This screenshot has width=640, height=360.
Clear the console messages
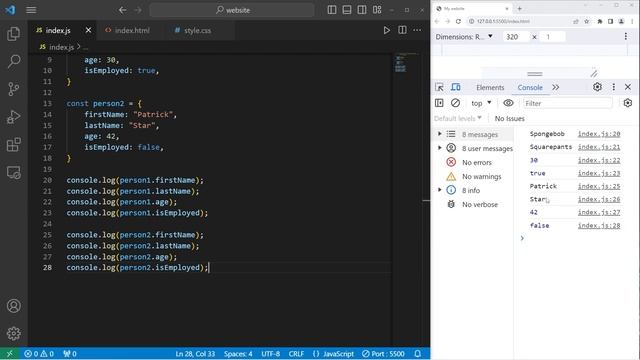tap(456, 103)
